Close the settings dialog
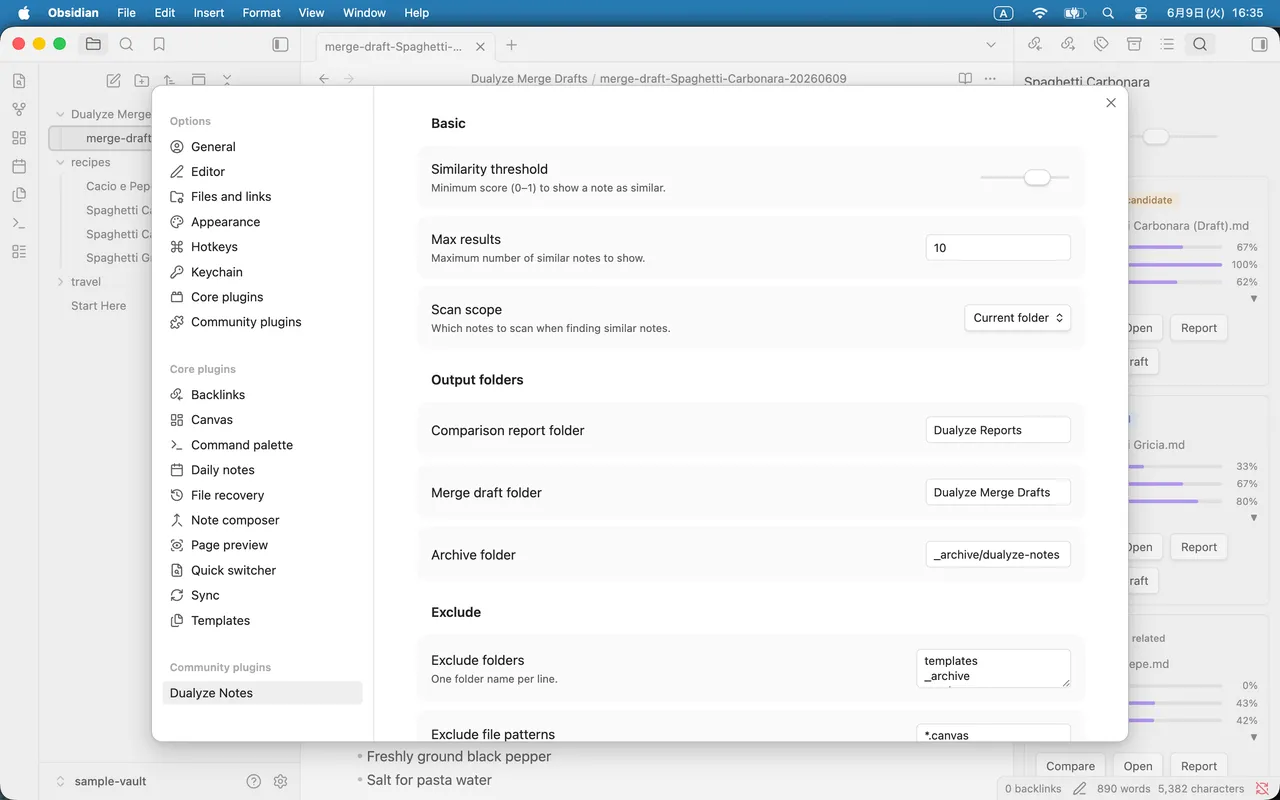The width and height of the screenshot is (1280, 800). [1111, 103]
